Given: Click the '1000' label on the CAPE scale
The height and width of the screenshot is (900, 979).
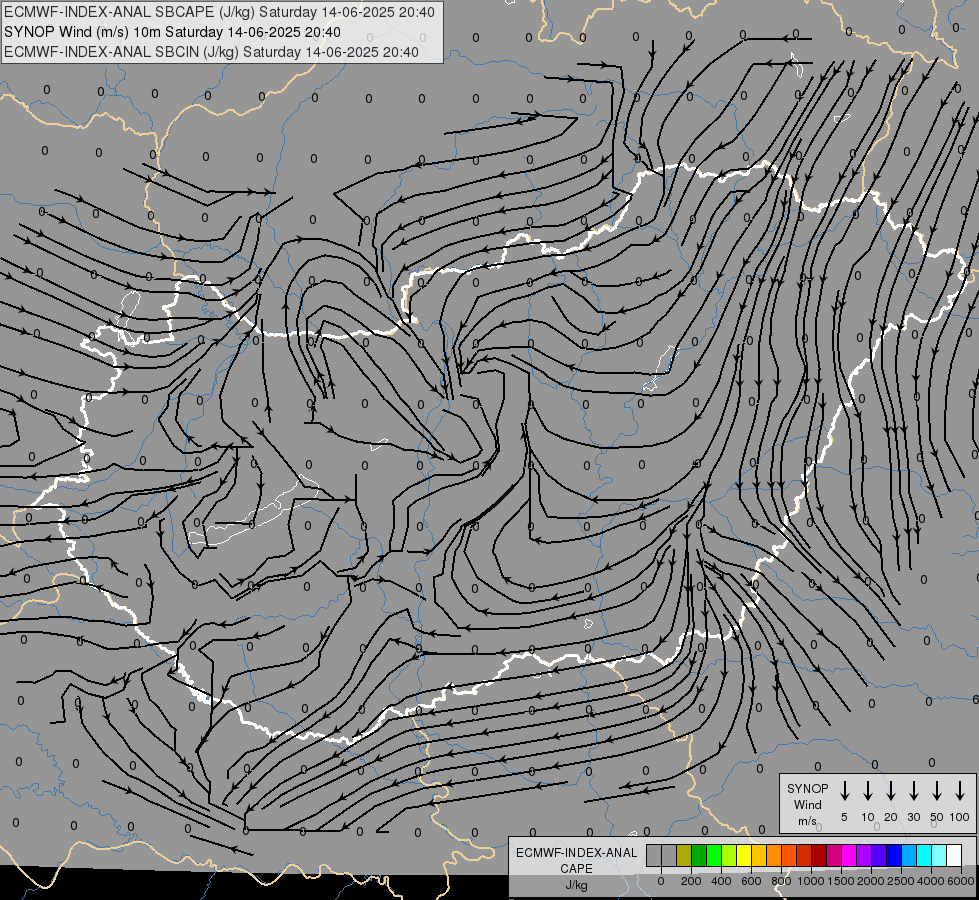Looking at the screenshot, I should pyautogui.click(x=811, y=881).
